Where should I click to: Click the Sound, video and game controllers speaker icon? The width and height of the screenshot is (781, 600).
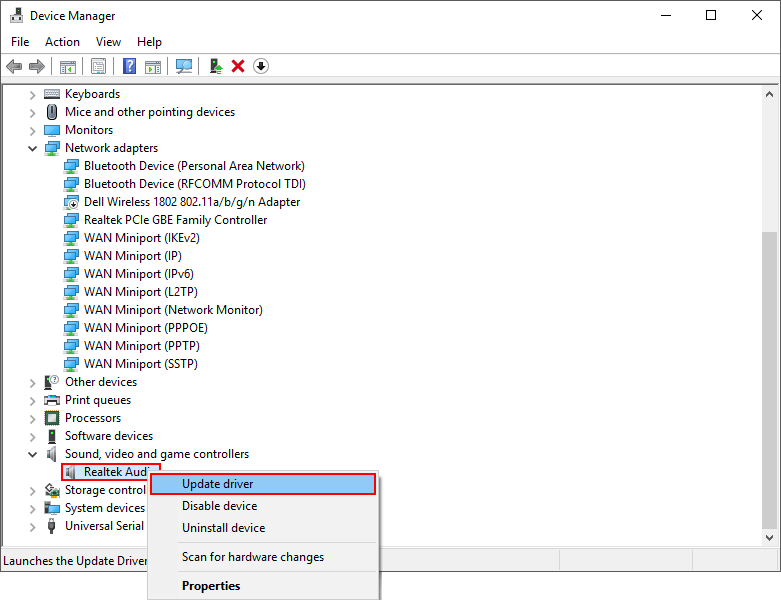pyautogui.click(x=52, y=454)
